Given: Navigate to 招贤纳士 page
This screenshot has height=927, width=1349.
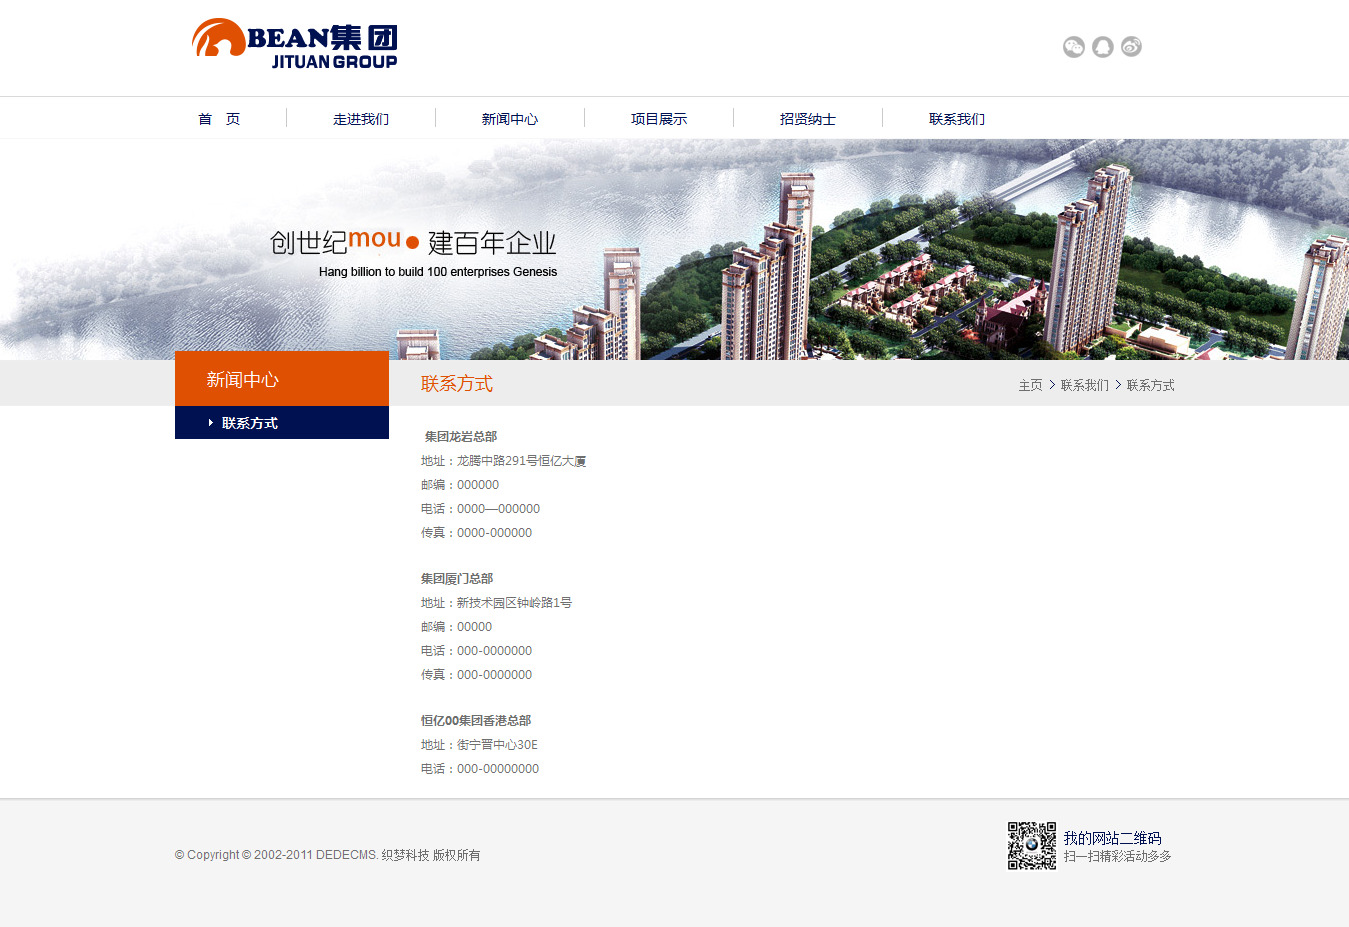Looking at the screenshot, I should pyautogui.click(x=808, y=119).
